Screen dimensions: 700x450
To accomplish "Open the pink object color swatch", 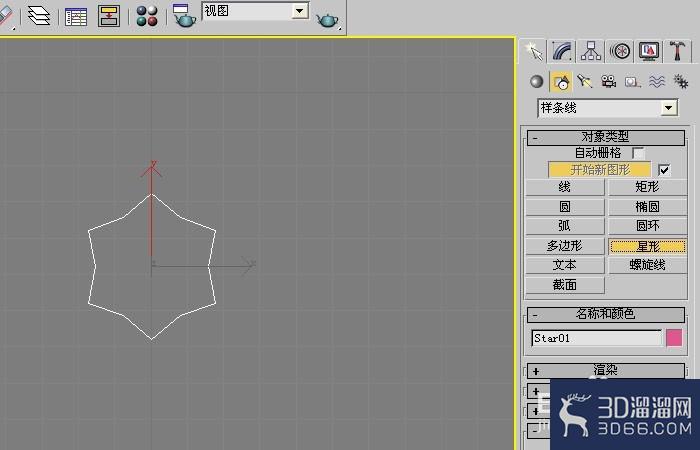I will pyautogui.click(x=674, y=338).
